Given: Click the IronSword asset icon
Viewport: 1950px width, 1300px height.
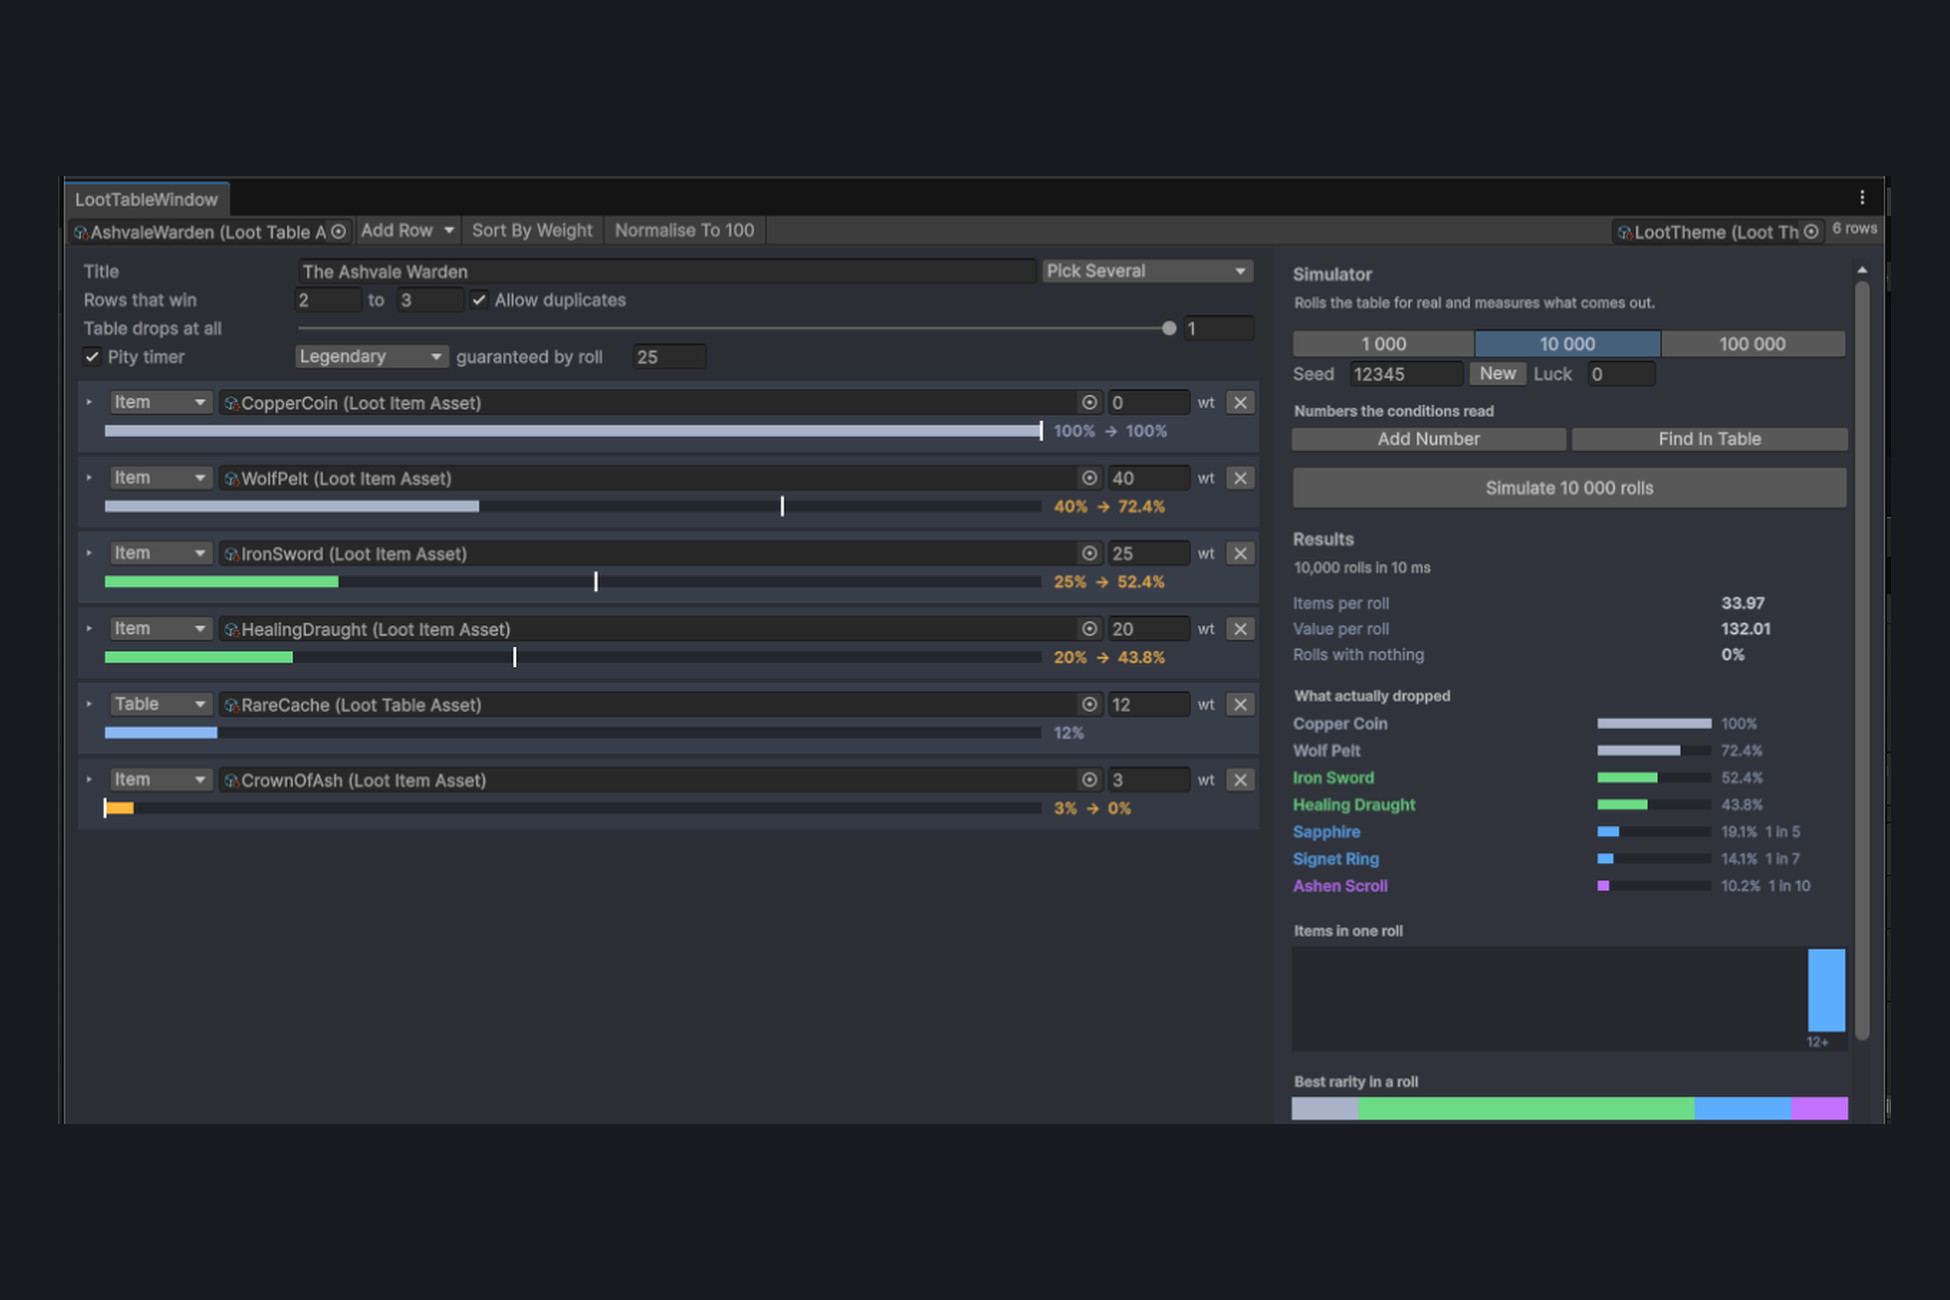Looking at the screenshot, I should coord(231,554).
